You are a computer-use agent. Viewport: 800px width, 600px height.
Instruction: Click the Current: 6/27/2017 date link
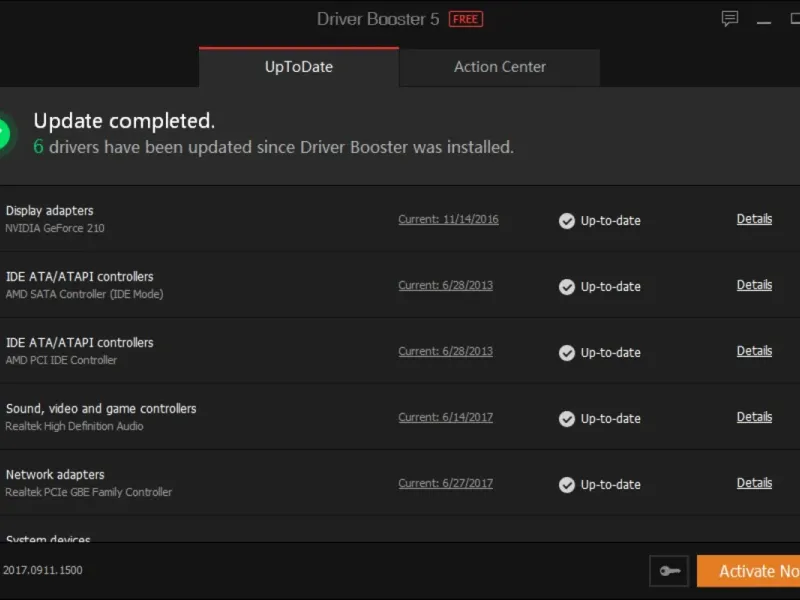445,483
